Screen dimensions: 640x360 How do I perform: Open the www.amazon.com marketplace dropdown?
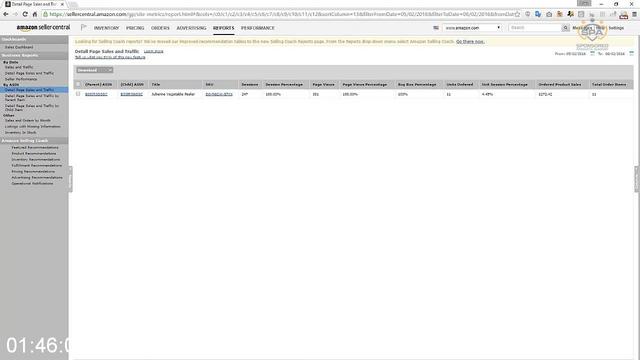[472, 28]
